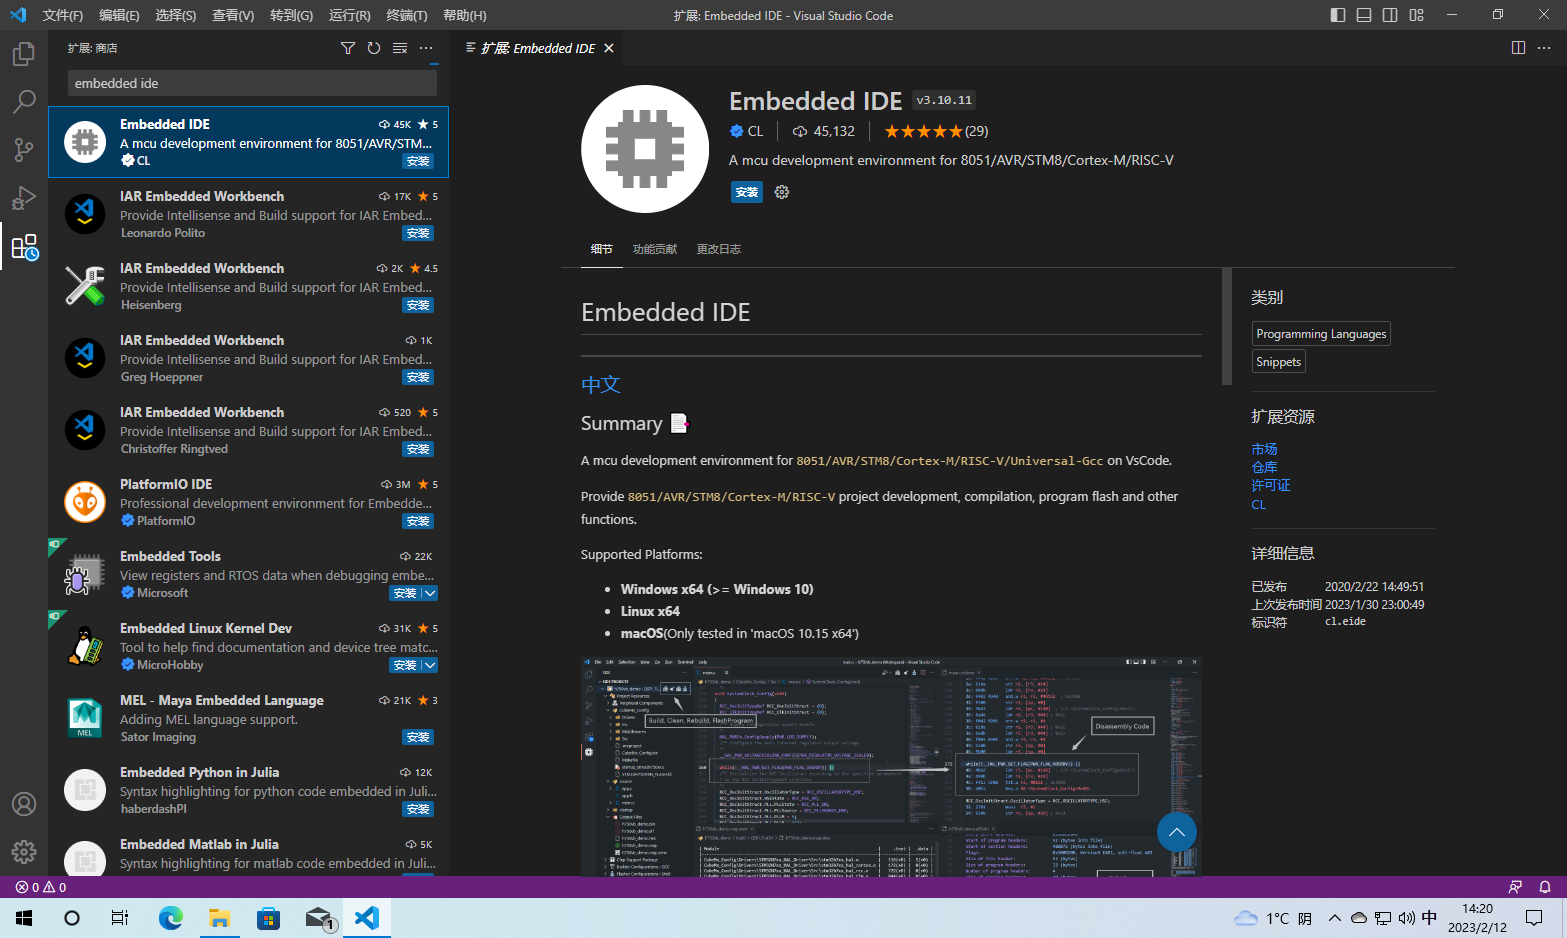Split the editor to the right
The width and height of the screenshot is (1567, 938).
coord(1518,48)
